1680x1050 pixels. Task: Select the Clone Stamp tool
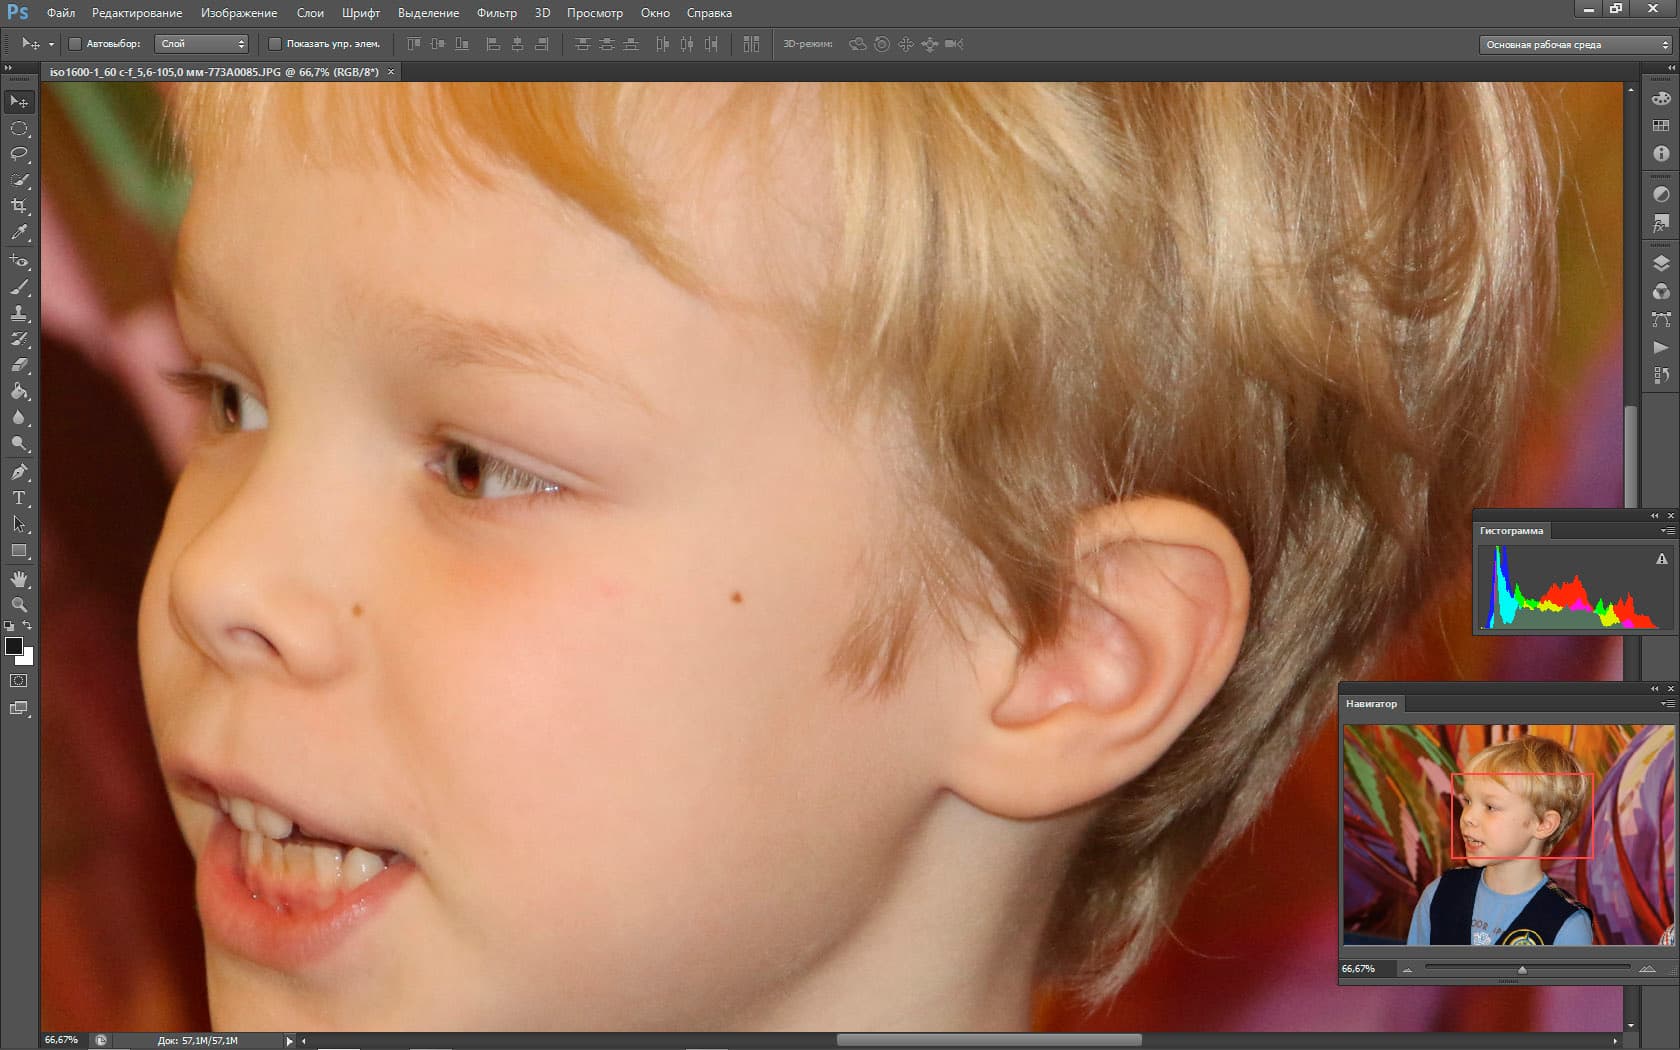19,313
